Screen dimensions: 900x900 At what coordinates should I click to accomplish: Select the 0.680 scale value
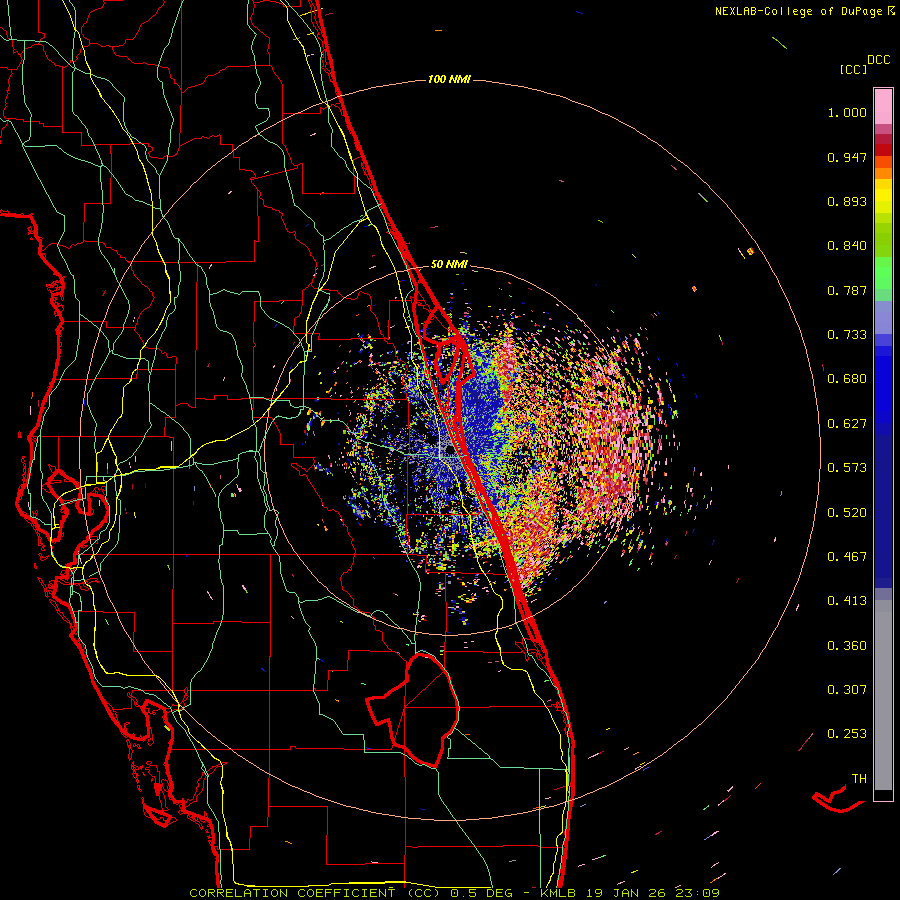point(847,379)
